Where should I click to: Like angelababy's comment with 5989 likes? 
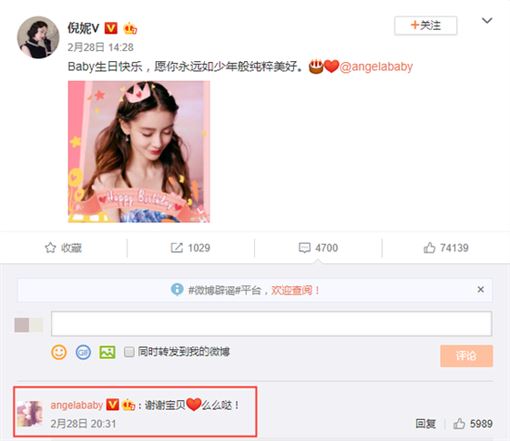pyautogui.click(x=459, y=424)
